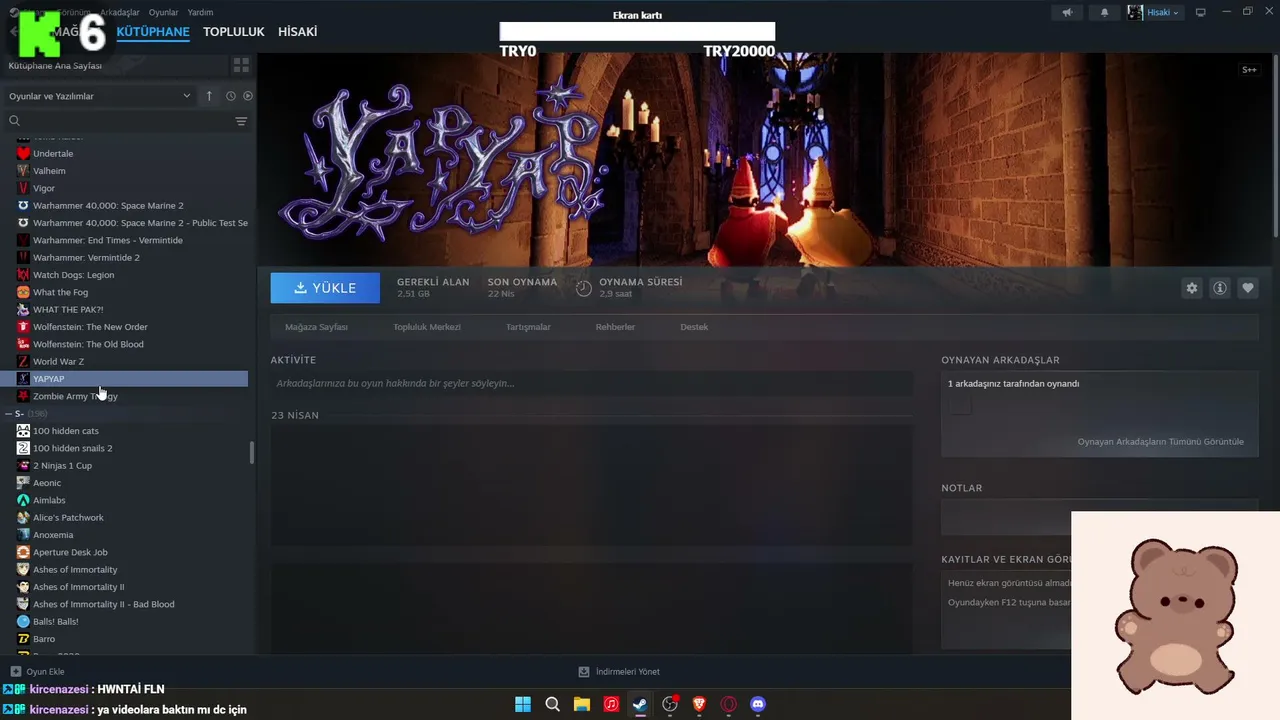Click the S++ badge on banner
Image resolution: width=1280 pixels, height=720 pixels.
click(1249, 70)
